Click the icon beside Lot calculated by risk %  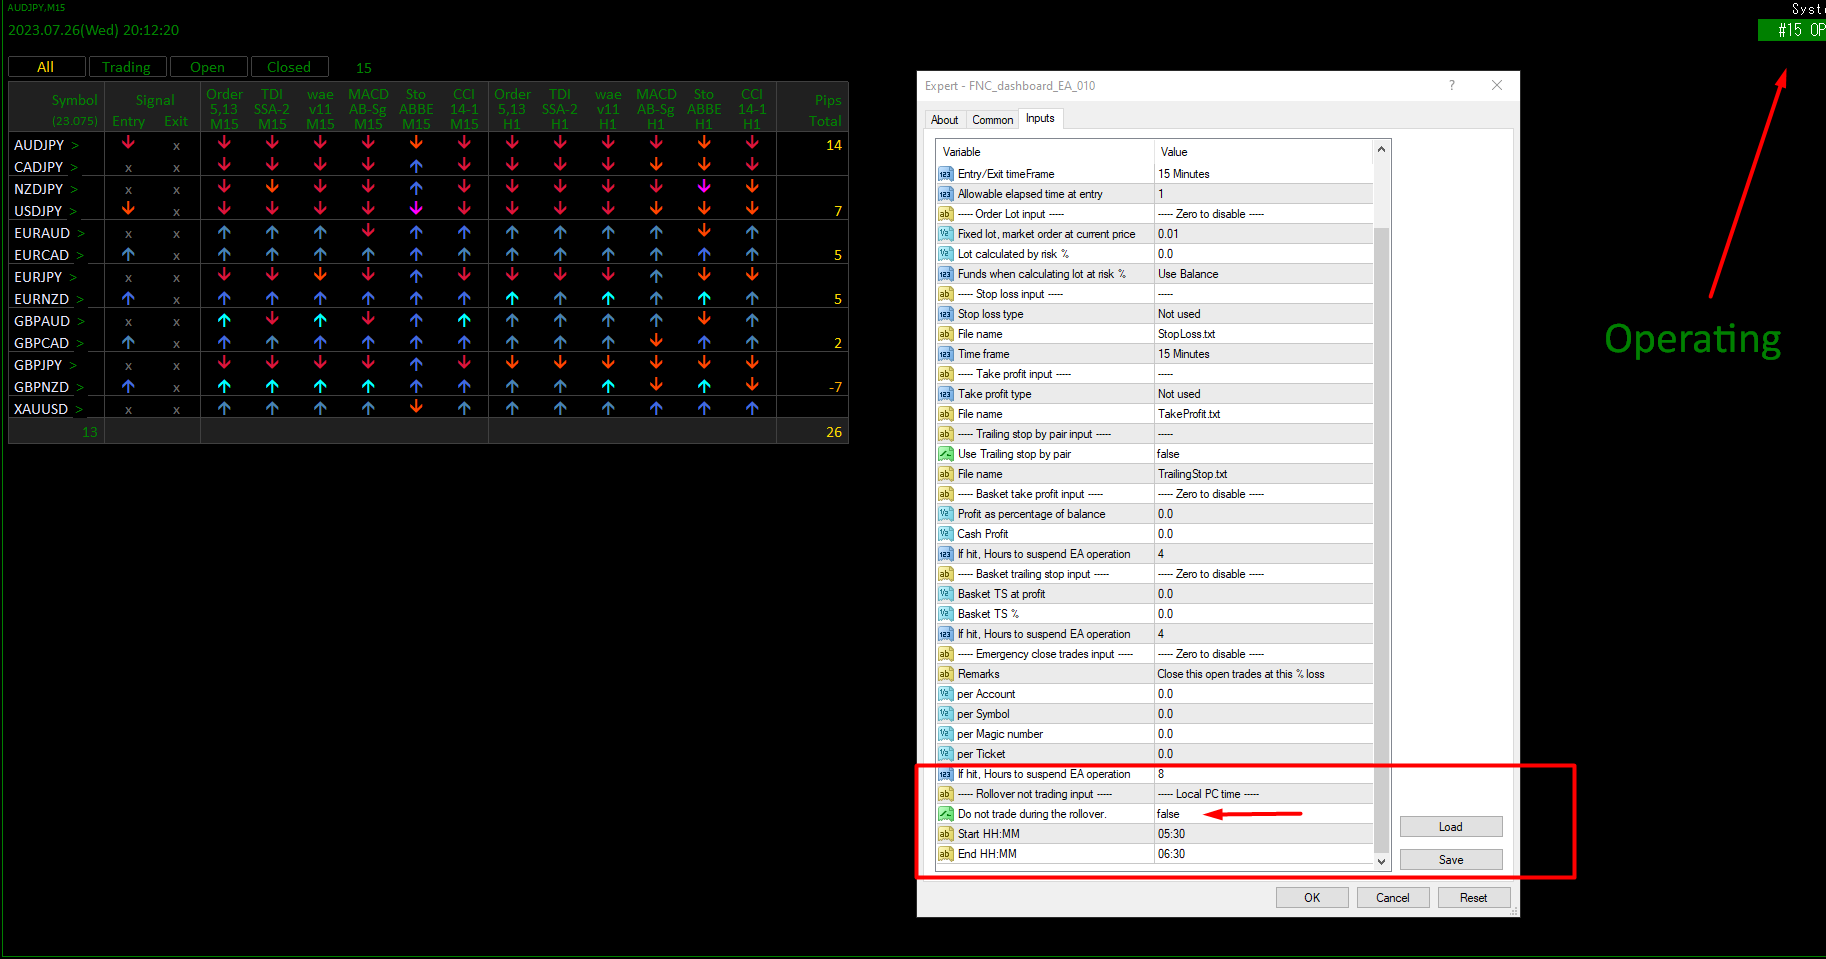coord(945,254)
